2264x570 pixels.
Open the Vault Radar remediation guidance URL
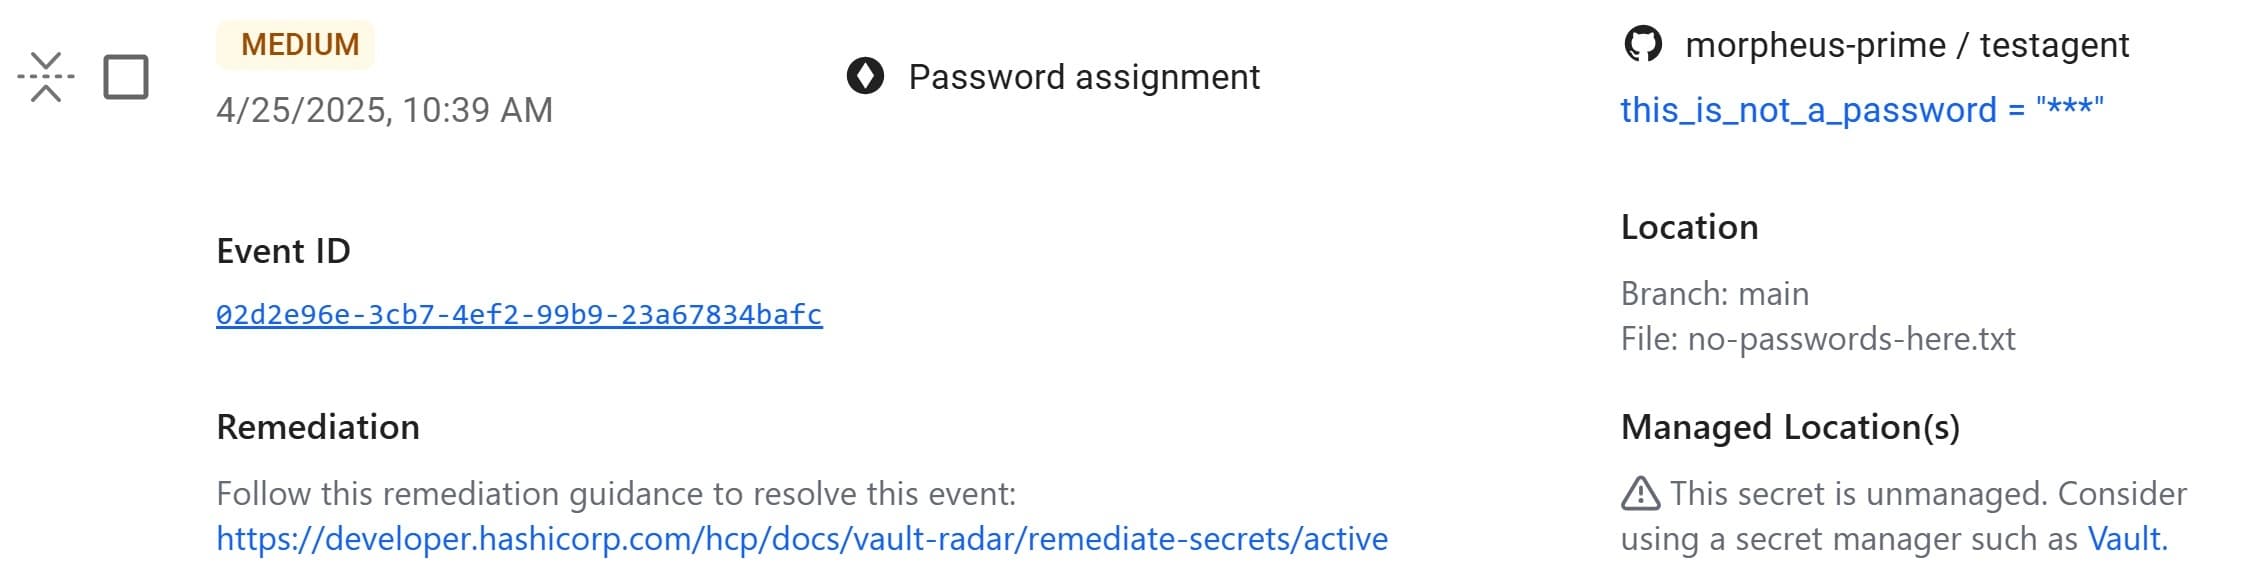801,539
